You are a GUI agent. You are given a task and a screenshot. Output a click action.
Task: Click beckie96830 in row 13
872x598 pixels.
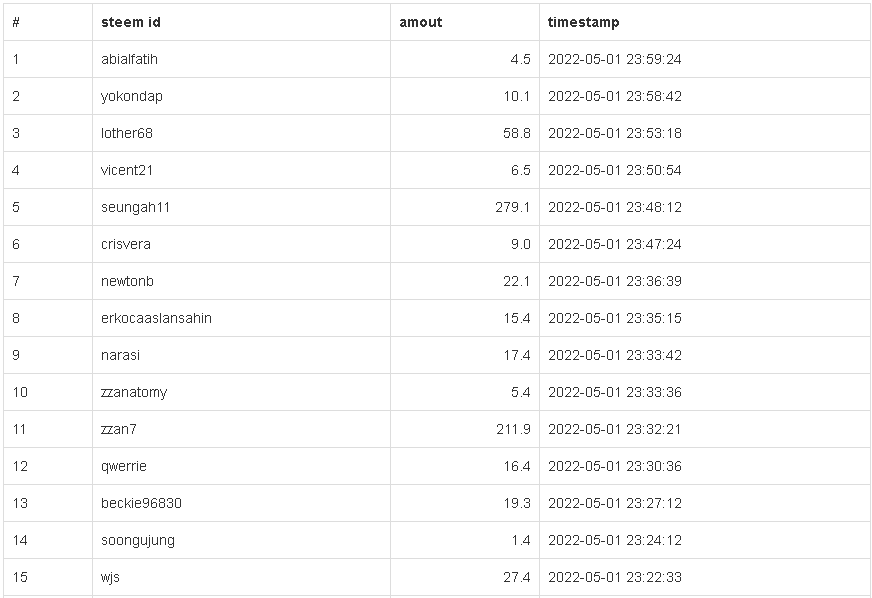pos(141,503)
